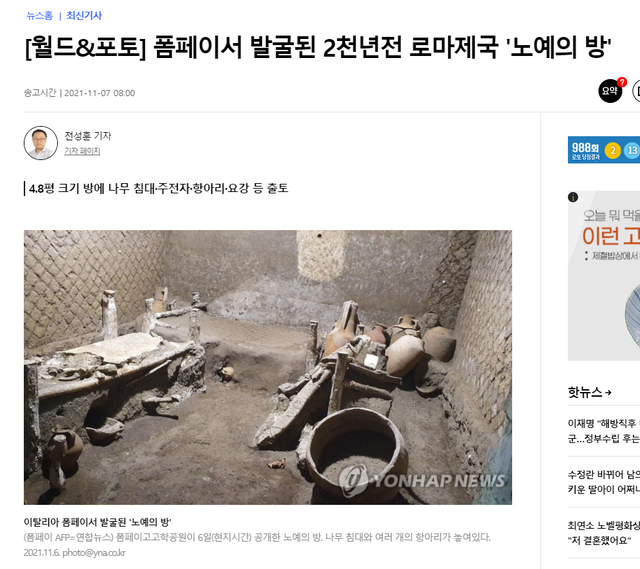Open the 최연소 노벨평화상 headline

click(x=604, y=533)
